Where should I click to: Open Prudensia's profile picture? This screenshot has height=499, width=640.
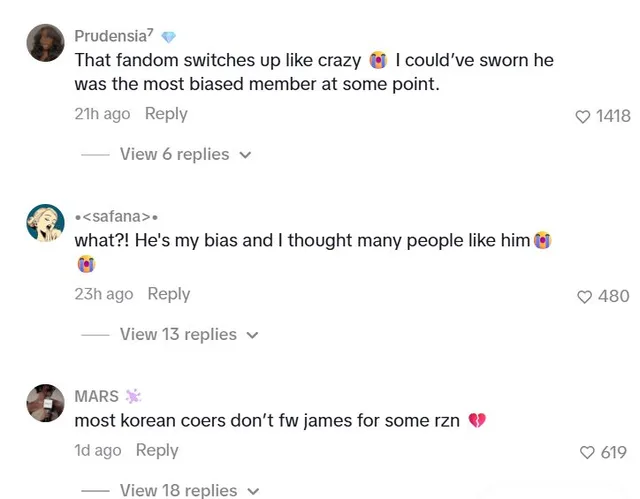point(45,42)
